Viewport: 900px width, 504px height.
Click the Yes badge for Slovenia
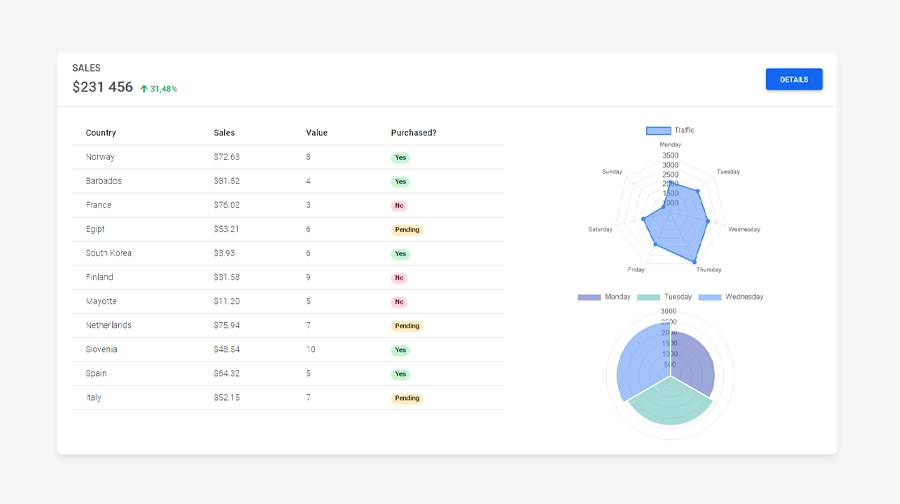click(x=400, y=350)
